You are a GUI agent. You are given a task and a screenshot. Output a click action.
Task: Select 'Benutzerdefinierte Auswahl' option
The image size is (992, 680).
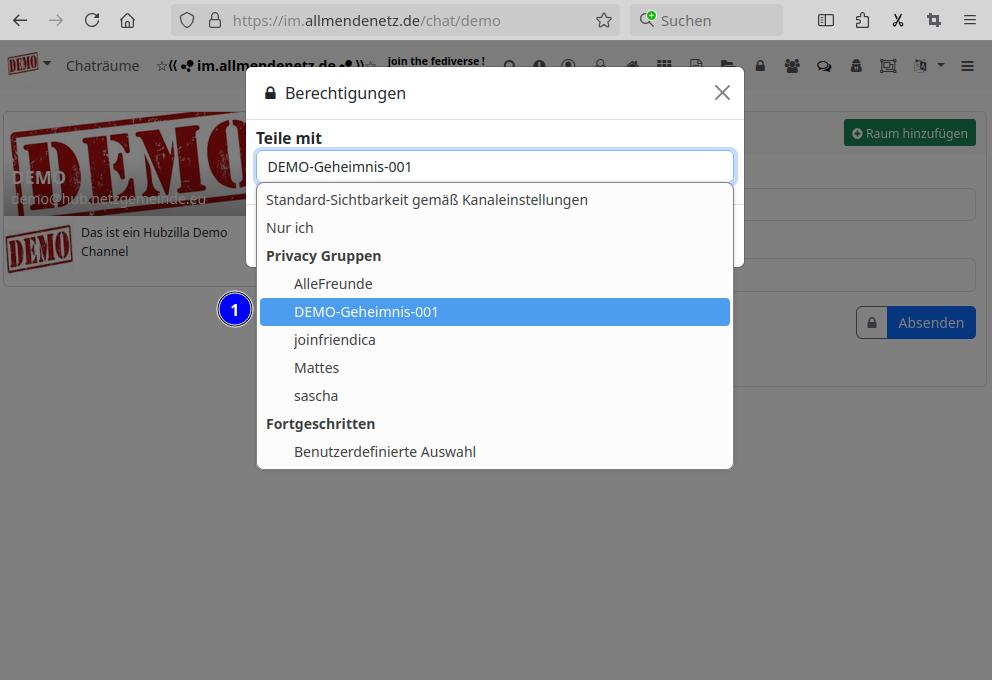pos(385,452)
